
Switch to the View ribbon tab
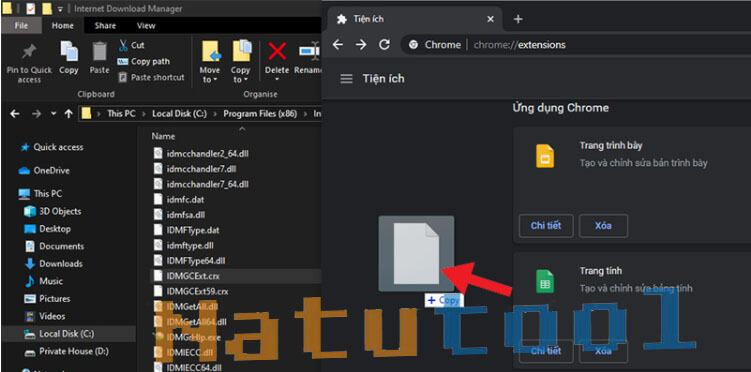[146, 26]
